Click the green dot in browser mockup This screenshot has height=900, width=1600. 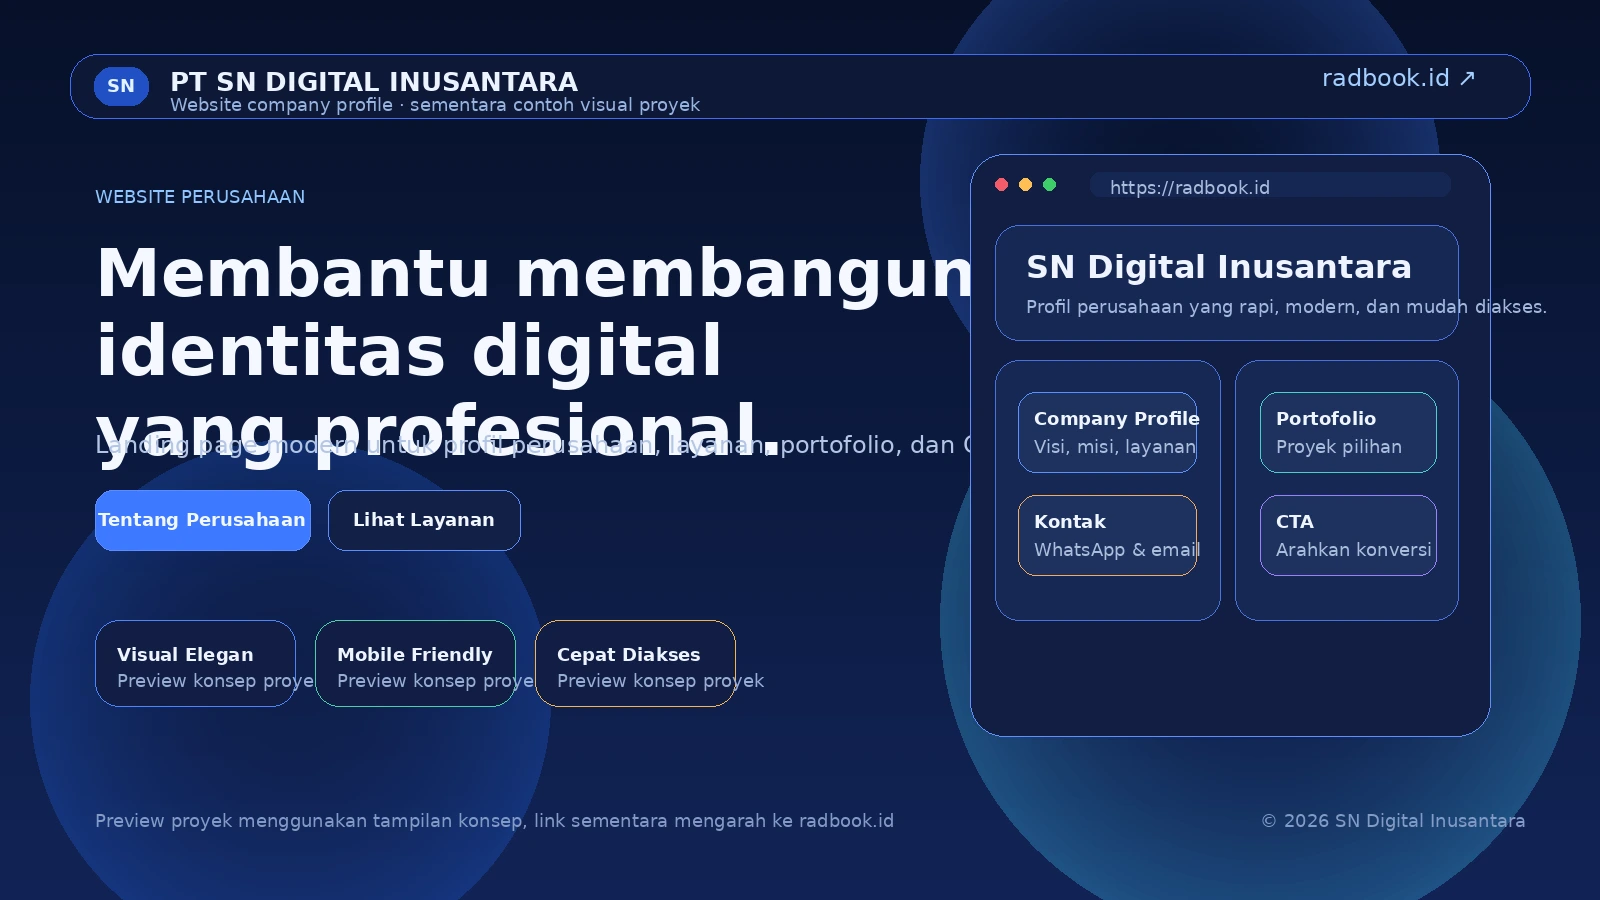(1049, 184)
